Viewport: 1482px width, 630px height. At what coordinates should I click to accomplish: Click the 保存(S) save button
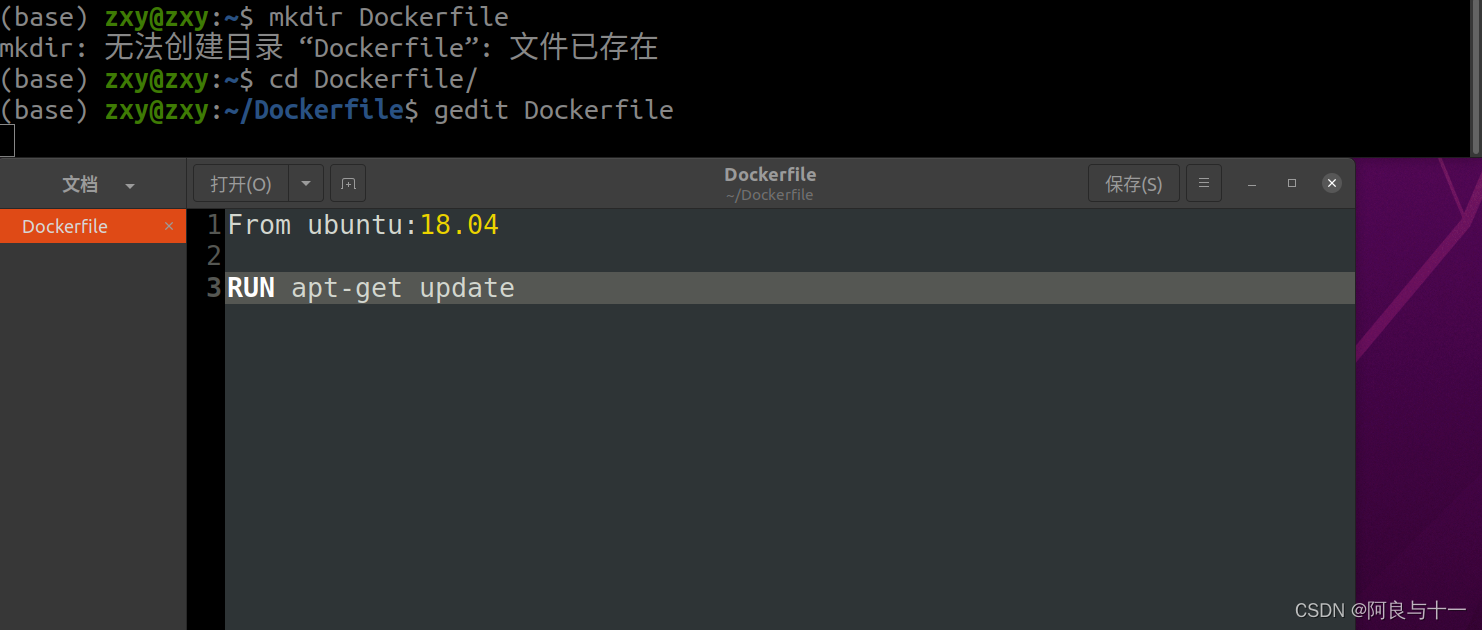pos(1133,183)
